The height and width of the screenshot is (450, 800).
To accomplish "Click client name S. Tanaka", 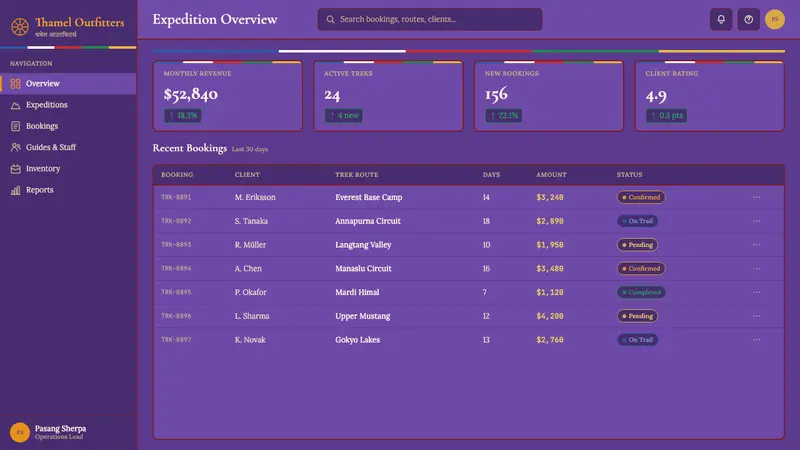I will point(251,221).
